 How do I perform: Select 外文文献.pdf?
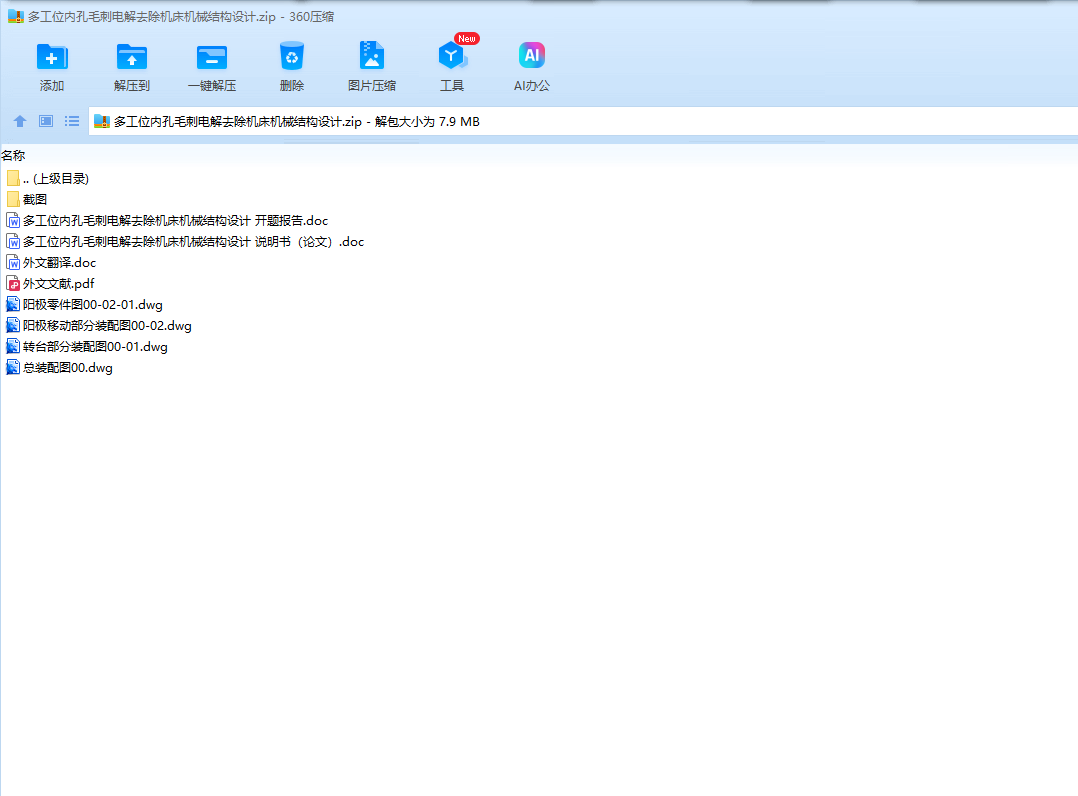(58, 284)
